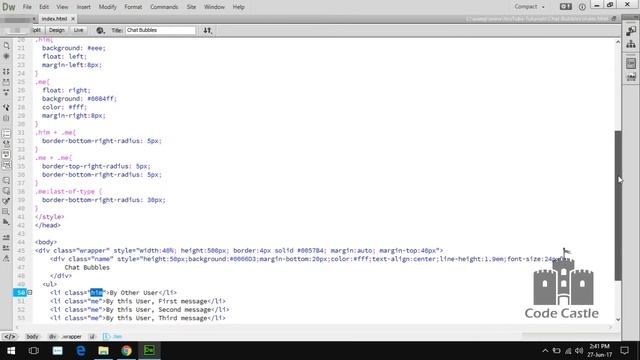Click the Wrap Tag icon
The width and height of the screenshot is (640, 360).
[x=6, y=201]
